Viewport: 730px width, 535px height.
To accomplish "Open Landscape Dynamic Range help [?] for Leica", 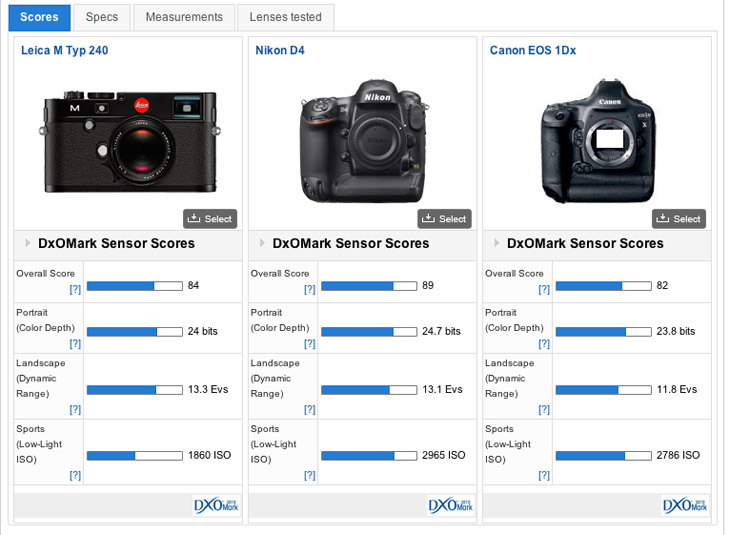I will tap(75, 409).
